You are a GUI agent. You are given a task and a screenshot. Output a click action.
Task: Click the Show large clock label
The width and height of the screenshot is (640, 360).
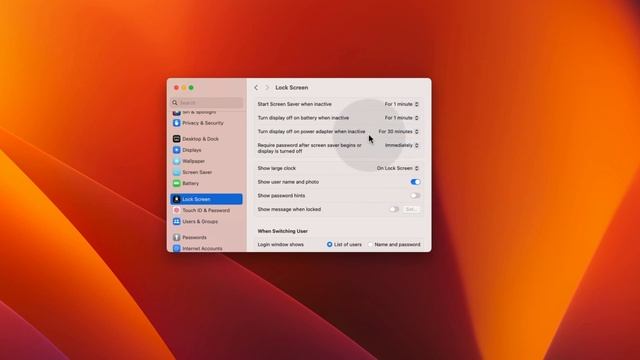[x=277, y=168]
